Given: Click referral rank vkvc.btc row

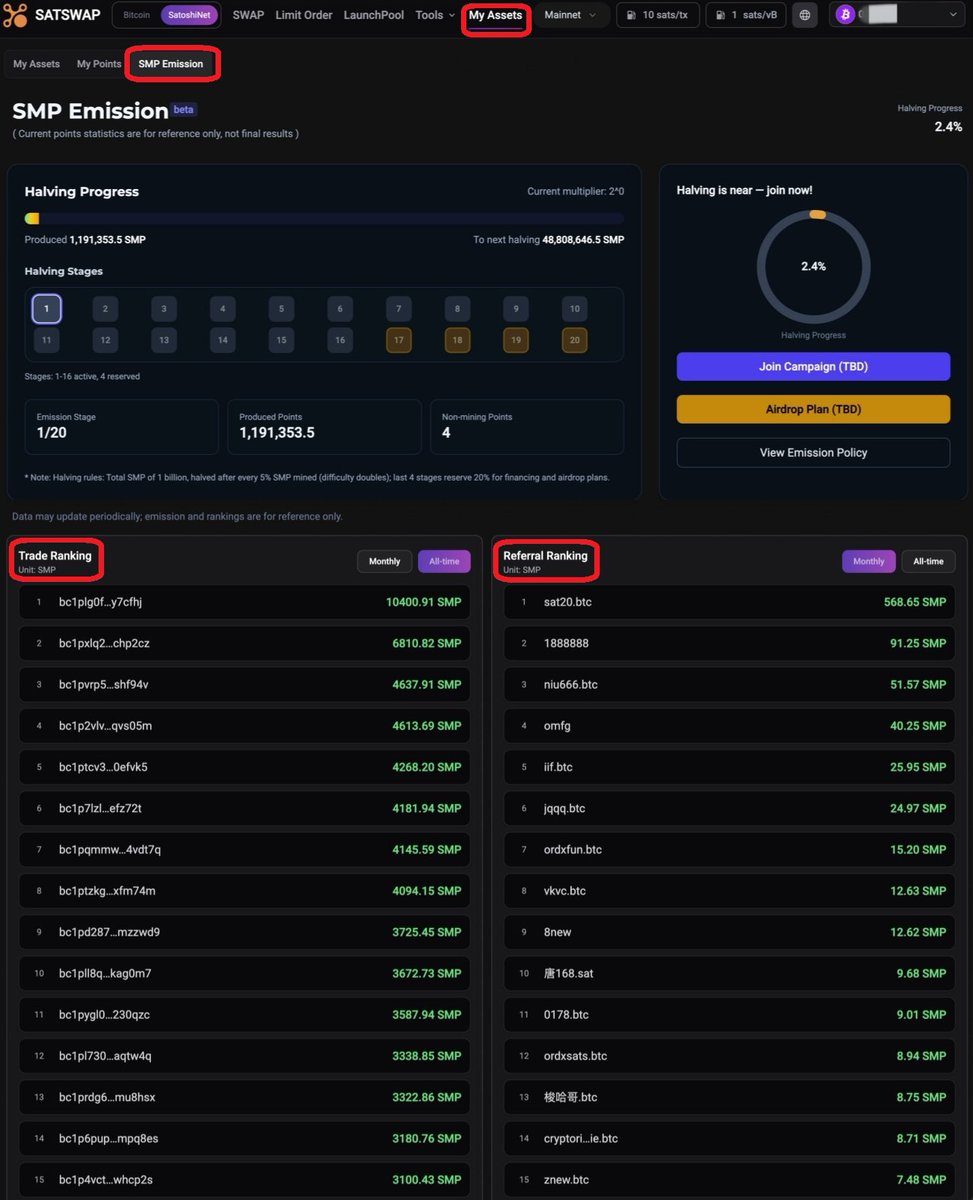Looking at the screenshot, I should [729, 891].
